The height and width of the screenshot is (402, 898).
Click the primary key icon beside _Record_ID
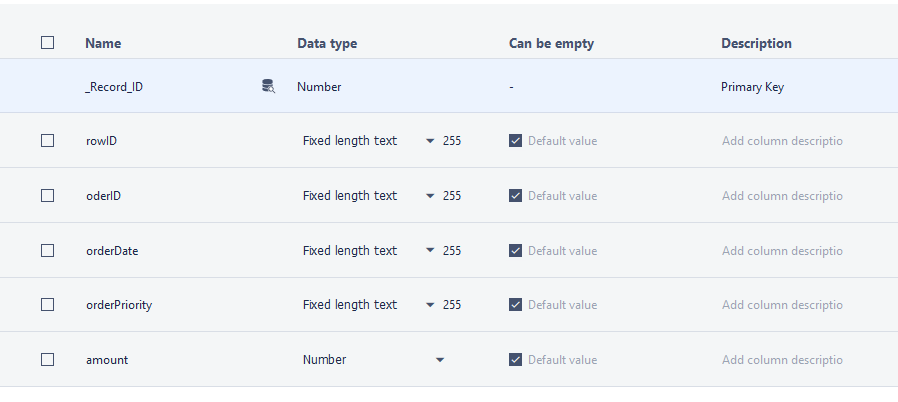[268, 87]
